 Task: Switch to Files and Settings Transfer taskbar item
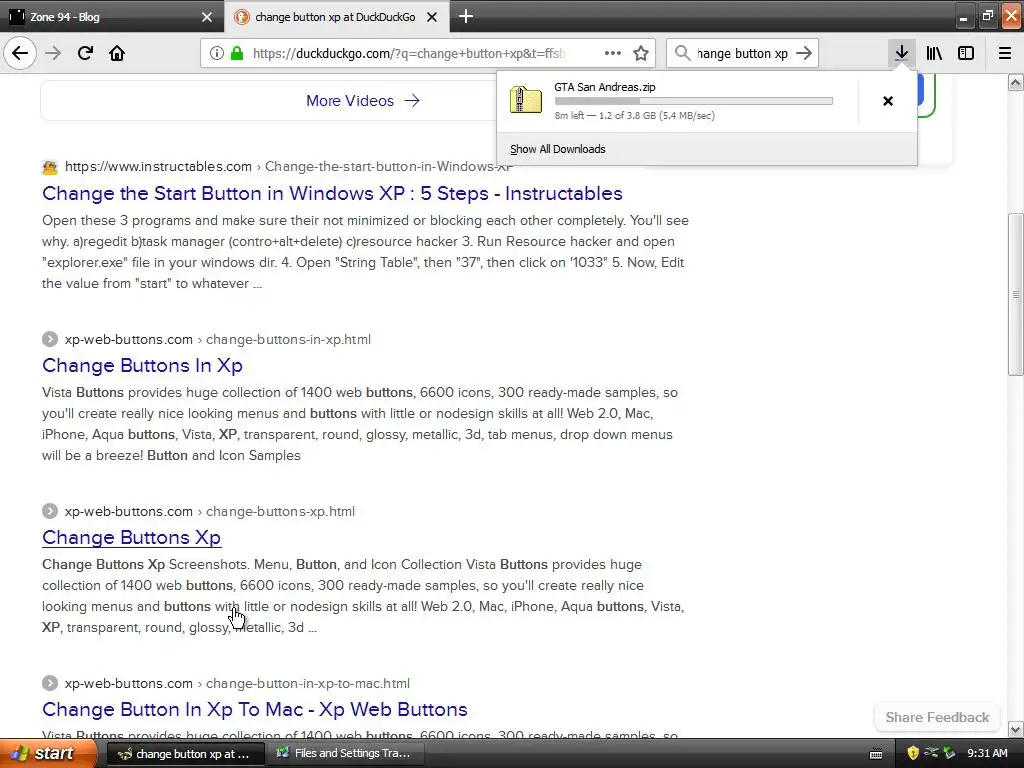(x=346, y=754)
